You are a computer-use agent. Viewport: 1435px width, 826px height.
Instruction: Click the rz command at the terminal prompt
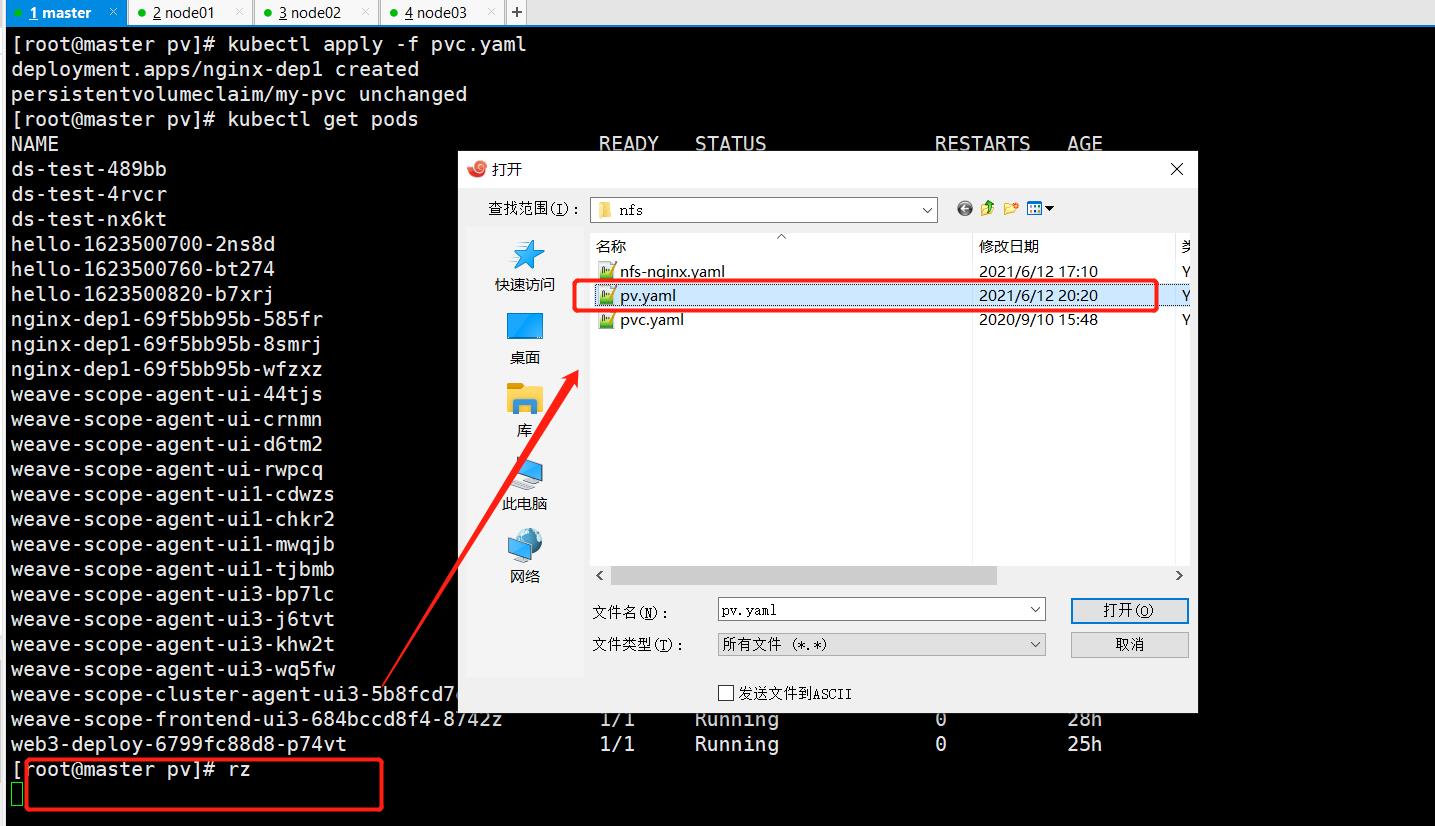click(238, 769)
